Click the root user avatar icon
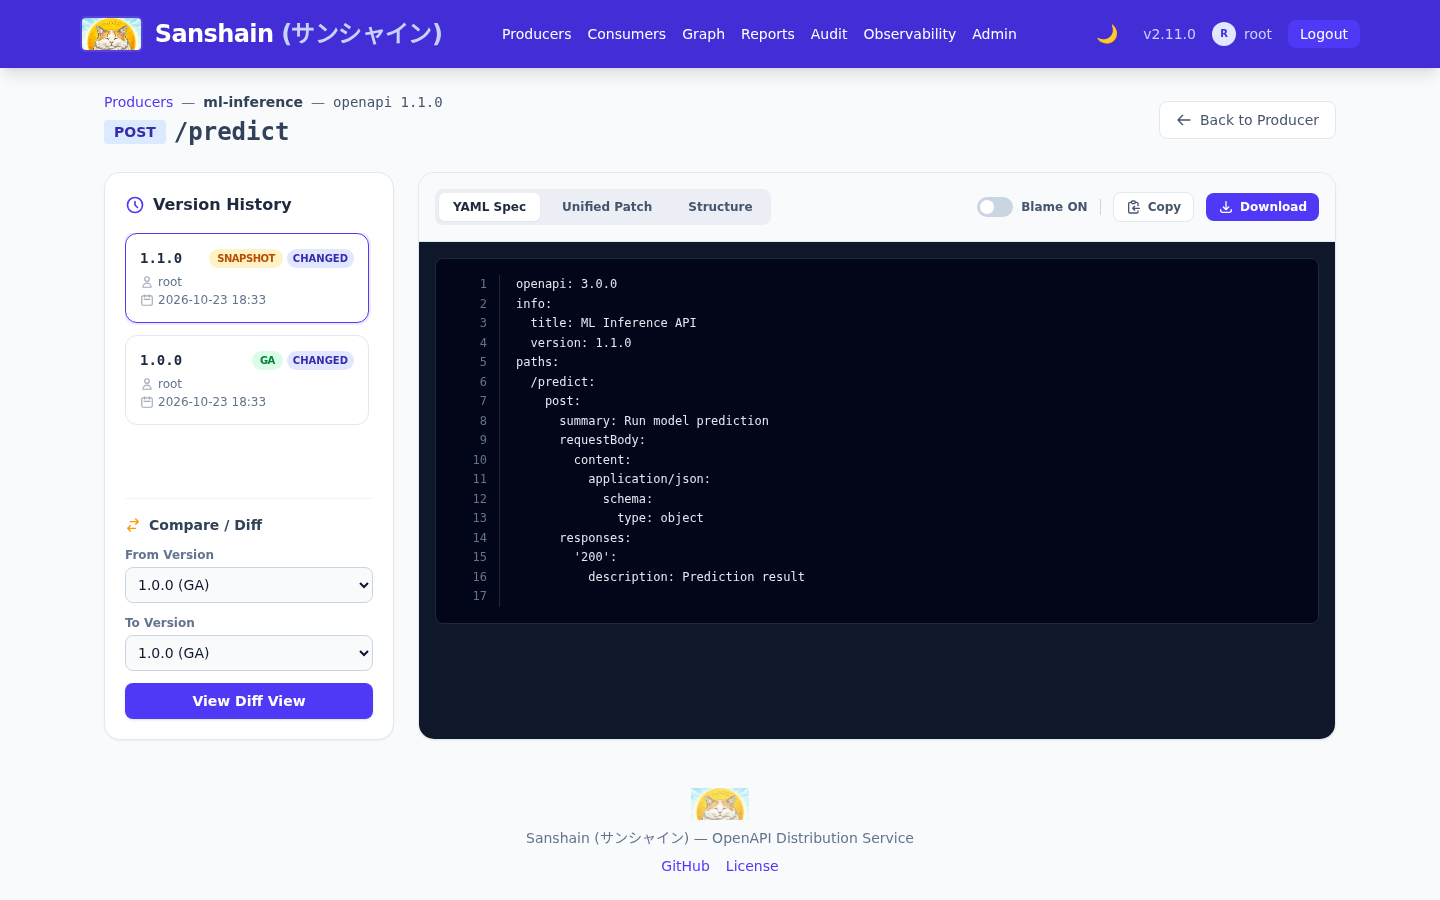The width and height of the screenshot is (1440, 900). tap(1223, 34)
